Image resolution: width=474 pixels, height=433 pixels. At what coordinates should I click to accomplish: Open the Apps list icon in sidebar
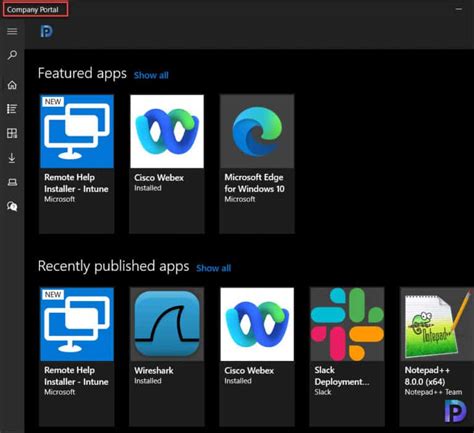pyautogui.click(x=12, y=109)
